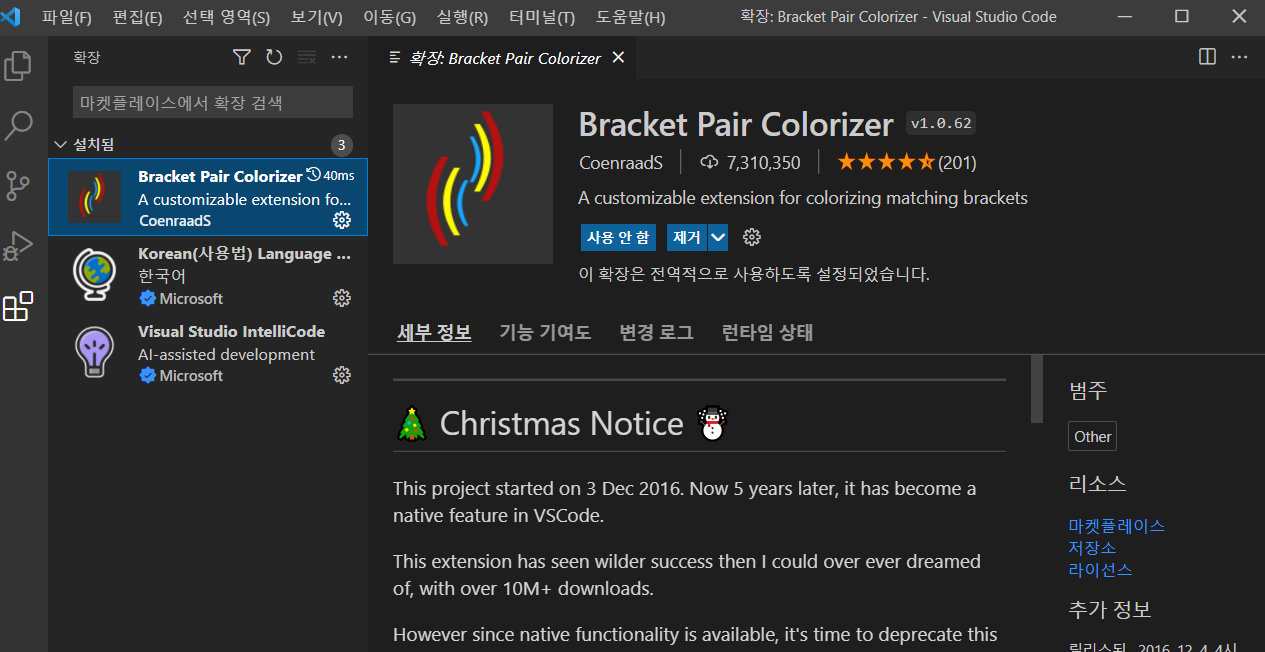The width and height of the screenshot is (1265, 652).
Task: Open the 라이선스 resource link
Action: tap(1100, 569)
